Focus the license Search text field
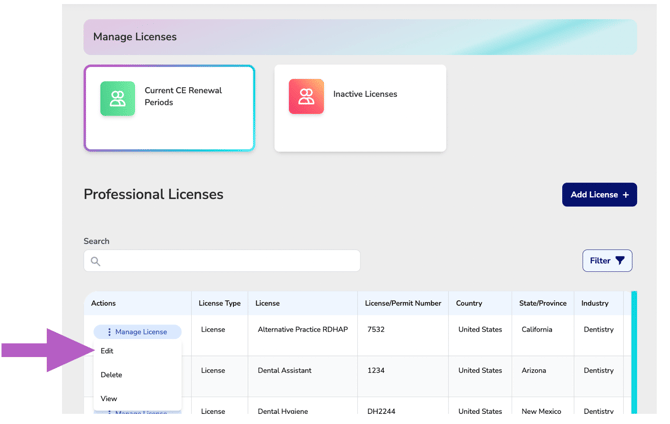 pyautogui.click(x=230, y=261)
